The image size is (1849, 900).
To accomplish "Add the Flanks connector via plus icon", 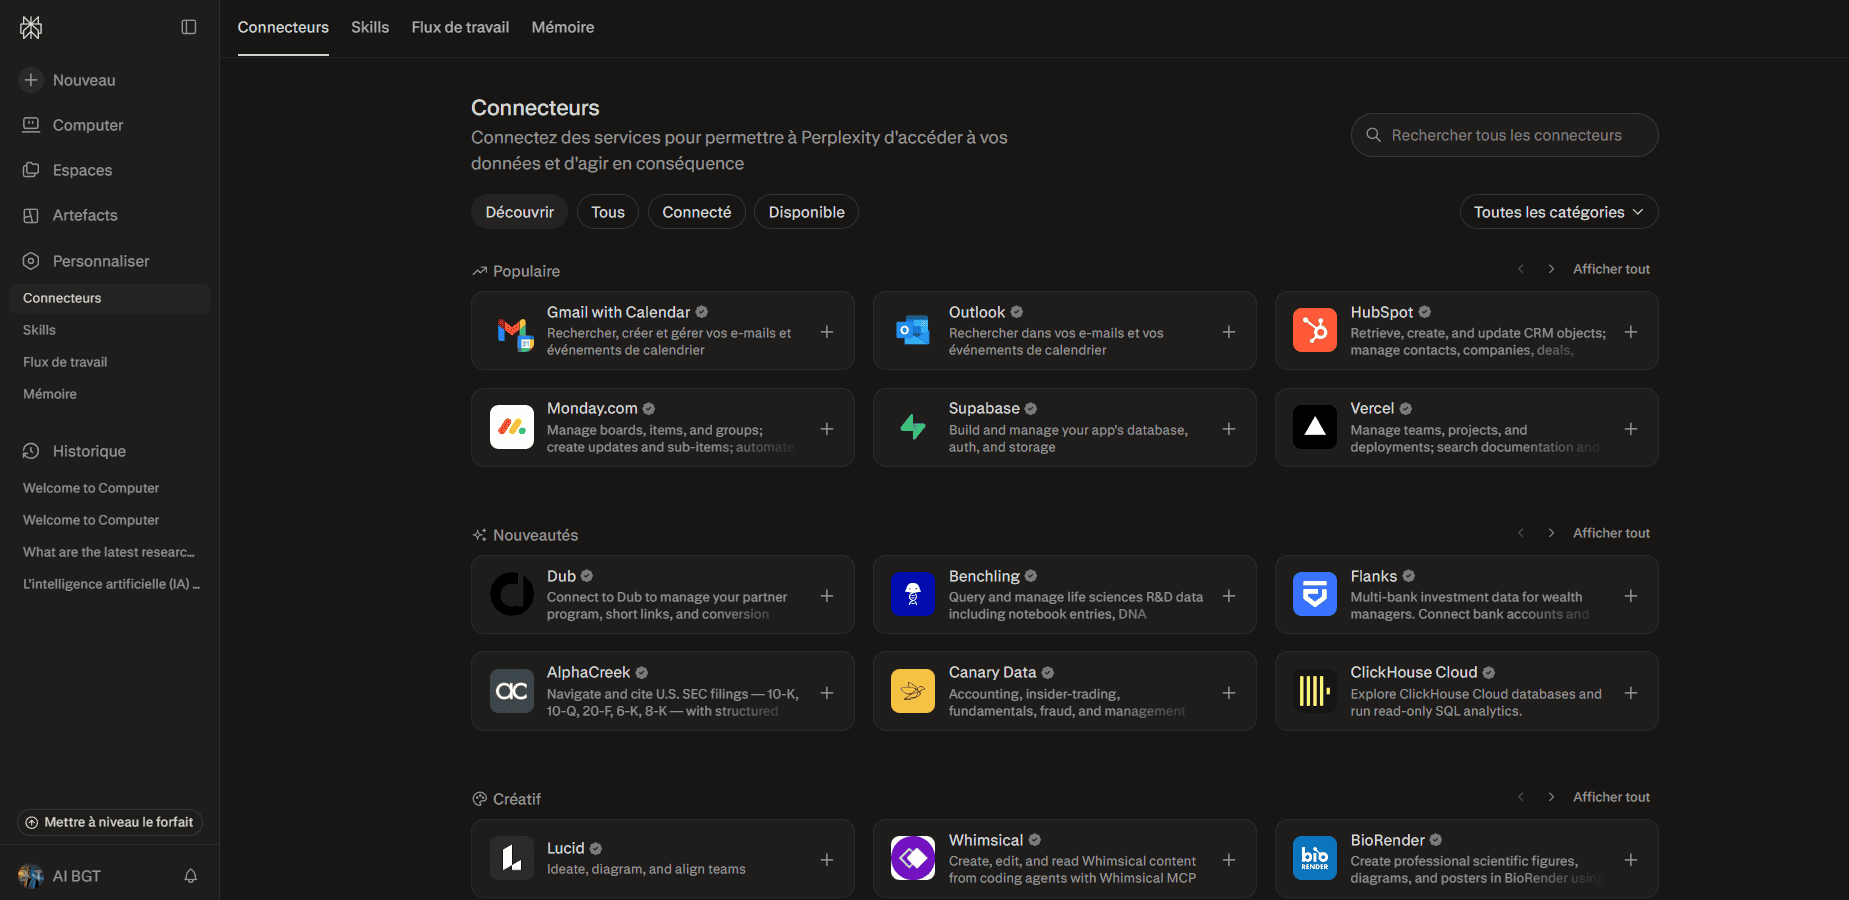I will click(x=1631, y=596).
